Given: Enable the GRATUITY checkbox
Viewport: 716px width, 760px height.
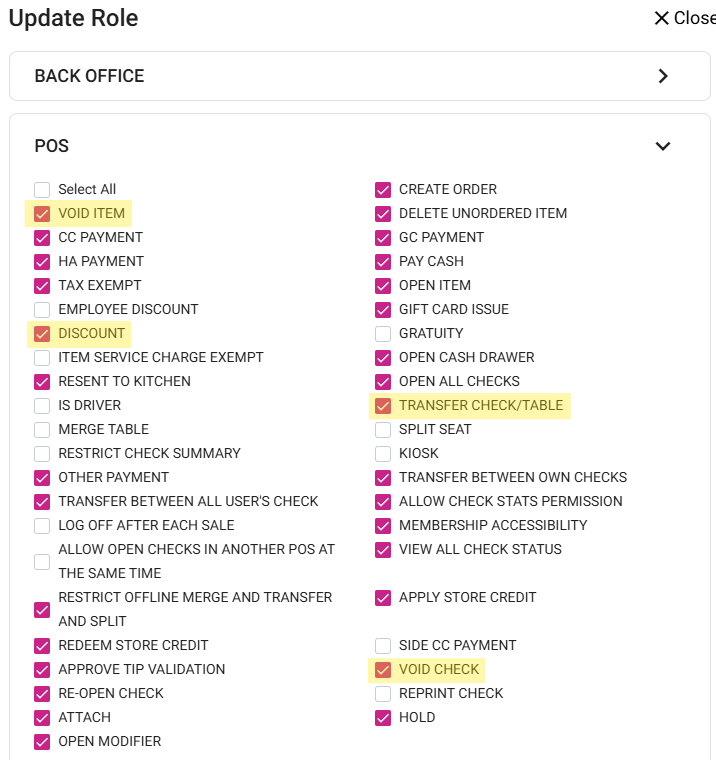Looking at the screenshot, I should pyautogui.click(x=383, y=334).
